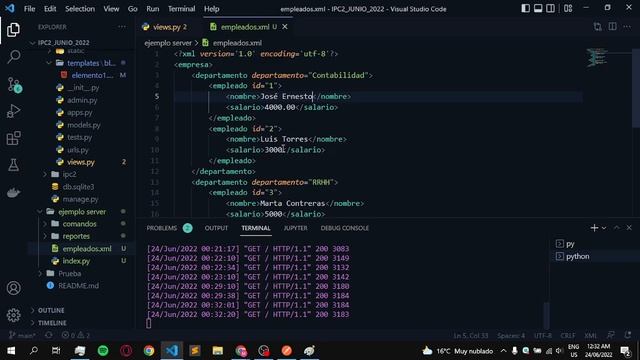
Task: Open File menu
Action: pyautogui.click(x=29, y=9)
